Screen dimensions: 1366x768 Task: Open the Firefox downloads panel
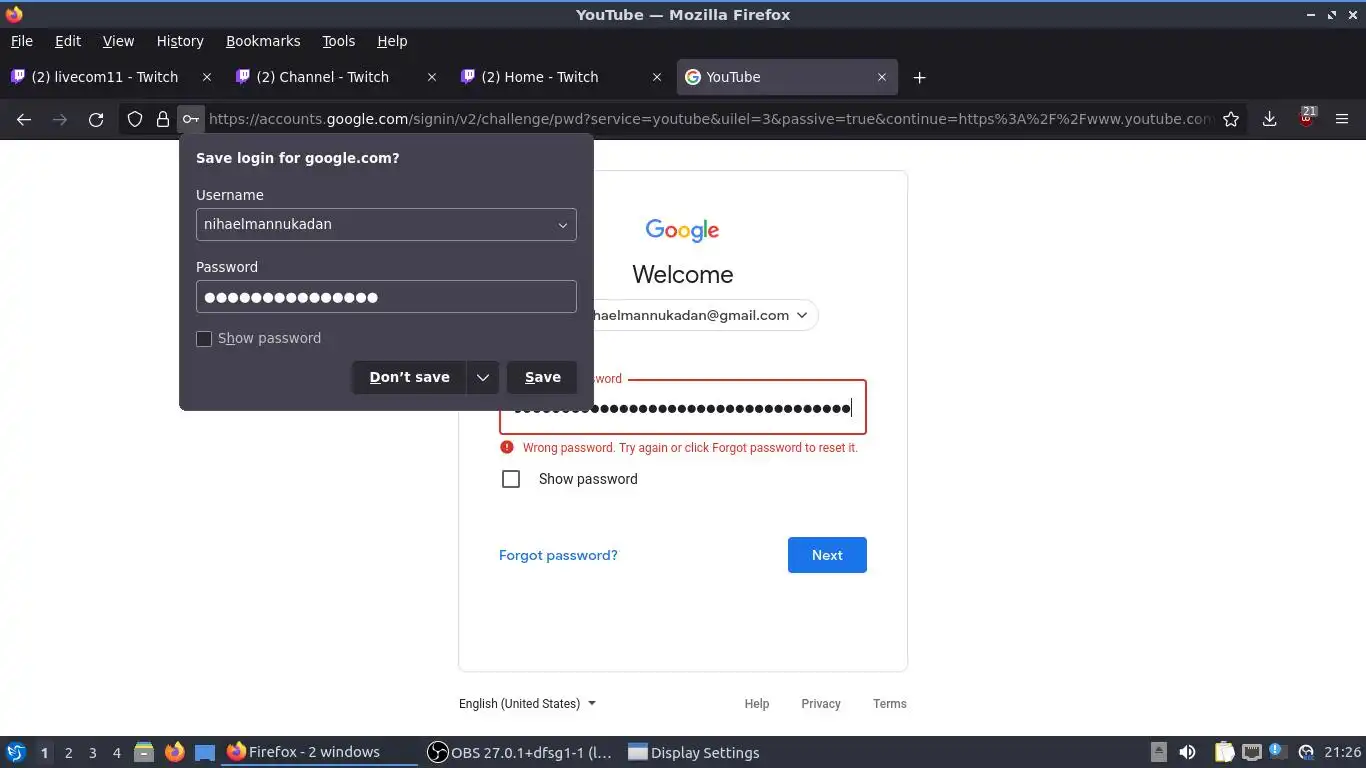(x=1269, y=119)
